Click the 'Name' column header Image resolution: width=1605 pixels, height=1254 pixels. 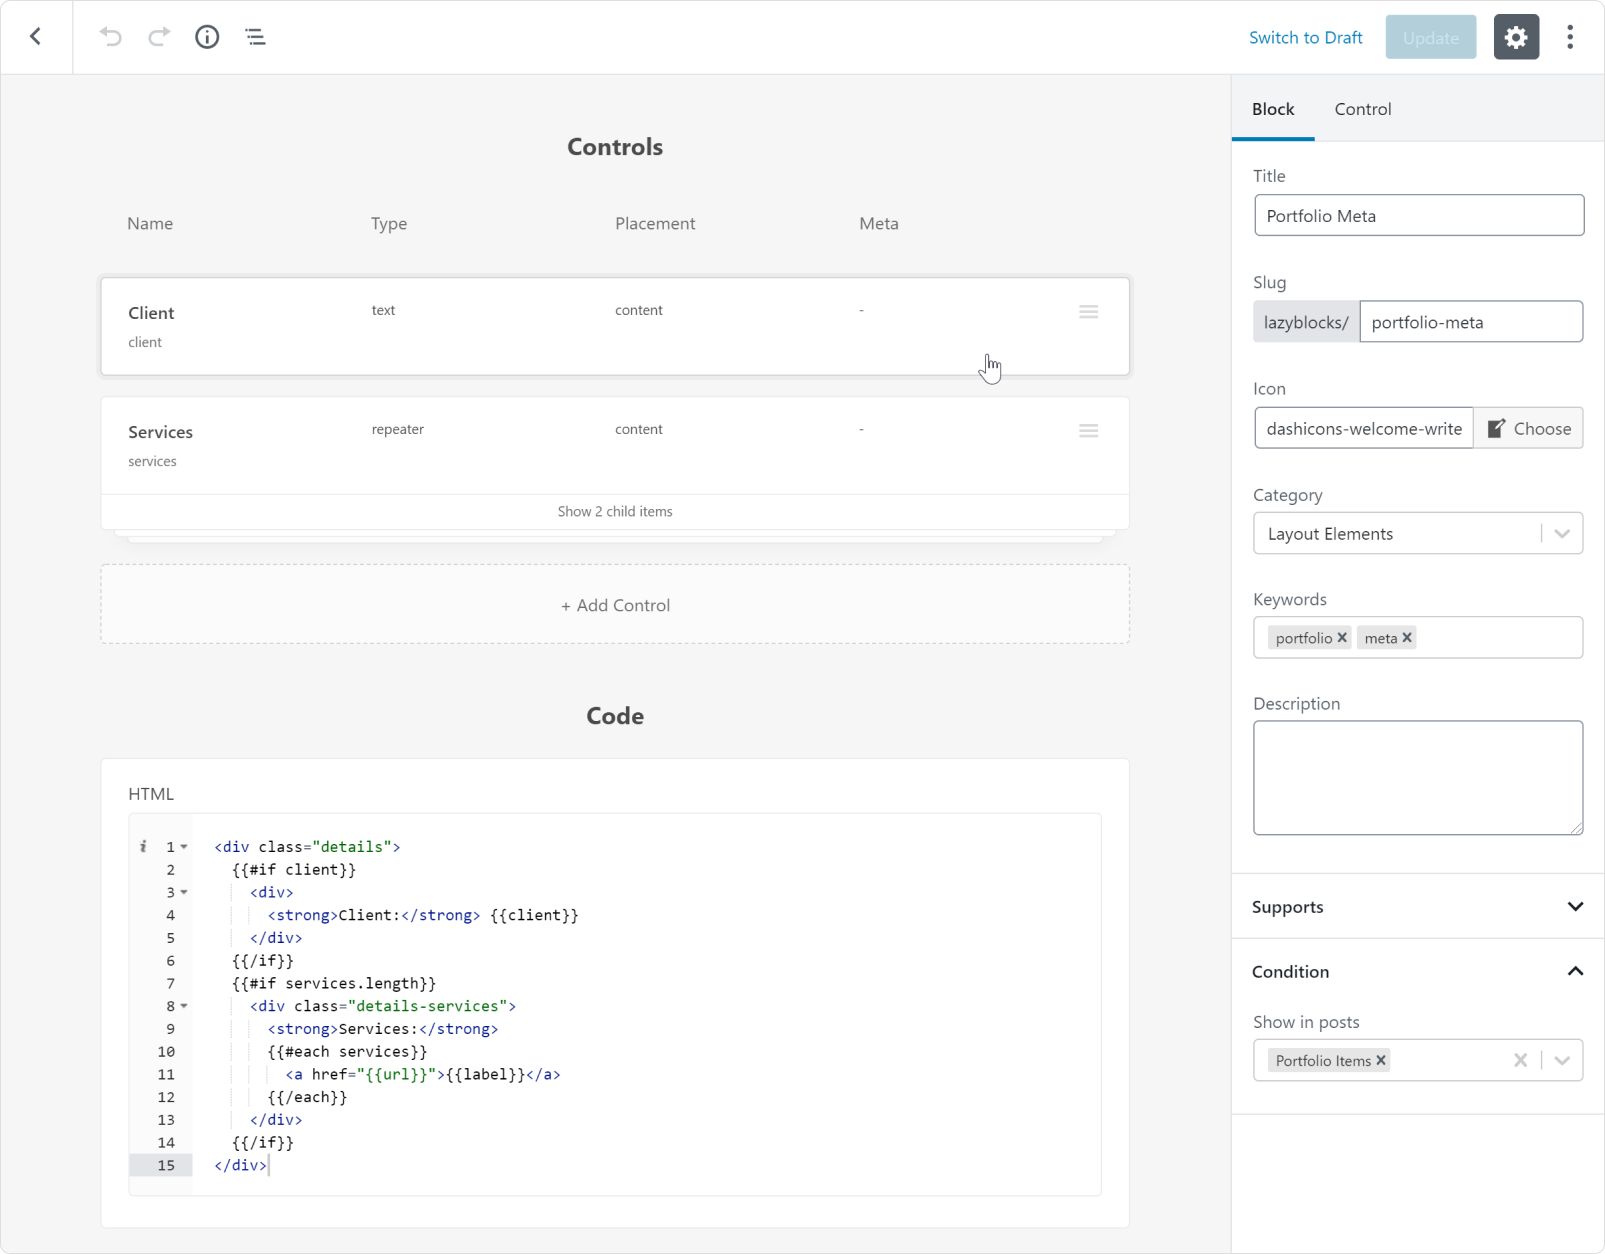click(x=150, y=224)
